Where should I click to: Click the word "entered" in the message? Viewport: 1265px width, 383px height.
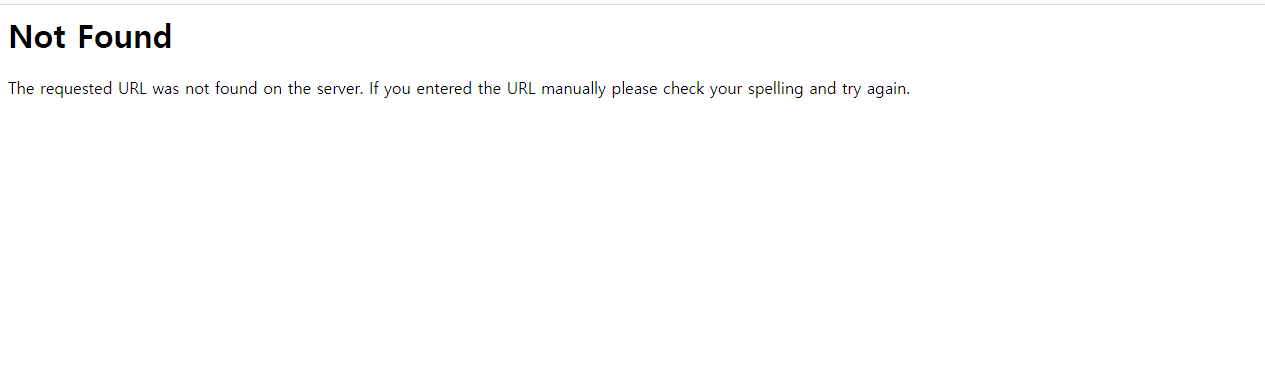point(445,88)
